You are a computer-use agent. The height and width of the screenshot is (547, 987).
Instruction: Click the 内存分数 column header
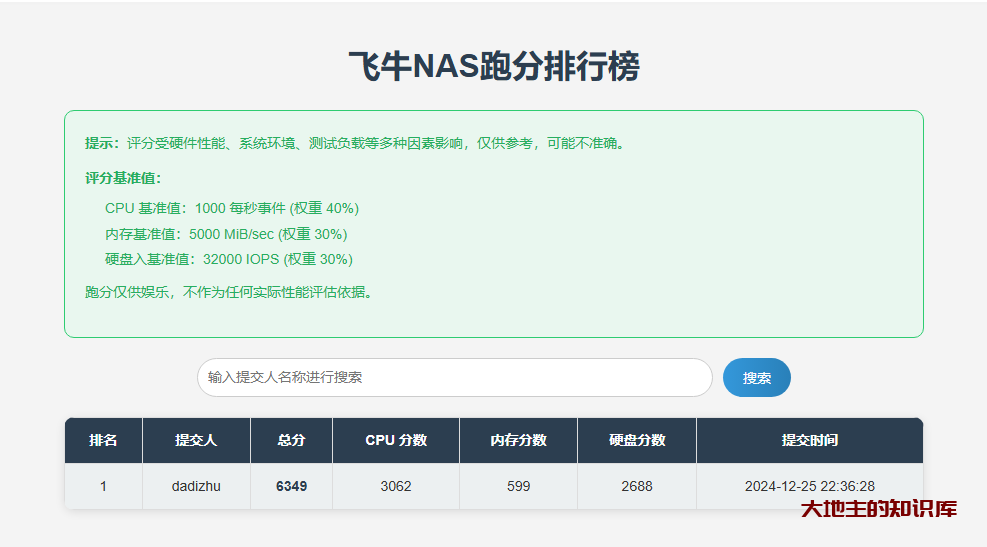pyautogui.click(x=519, y=440)
